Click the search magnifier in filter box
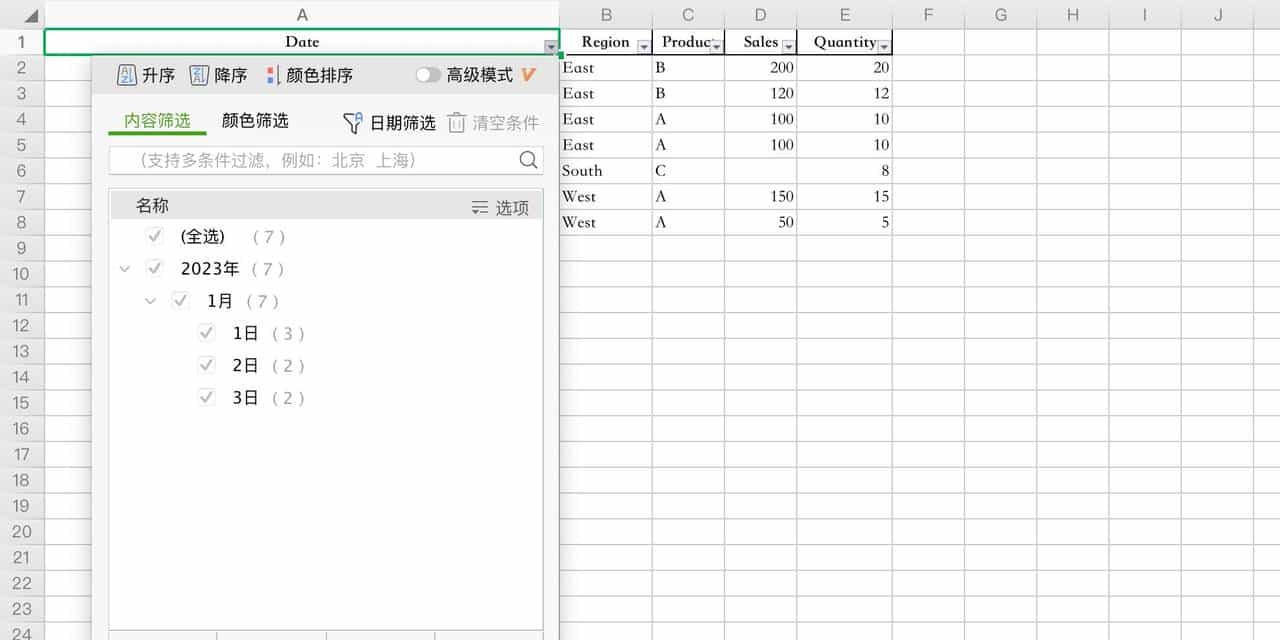The height and width of the screenshot is (640, 1280). (528, 160)
